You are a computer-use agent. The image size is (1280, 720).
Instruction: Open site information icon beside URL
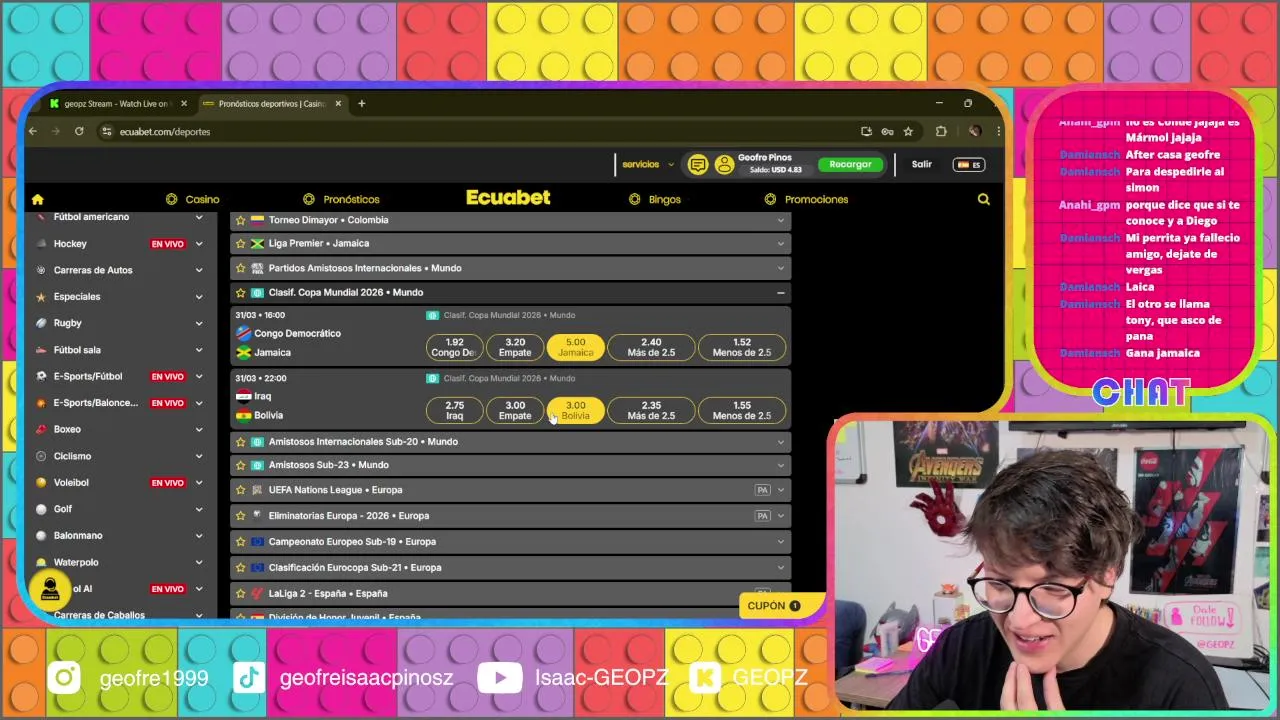pos(107,131)
